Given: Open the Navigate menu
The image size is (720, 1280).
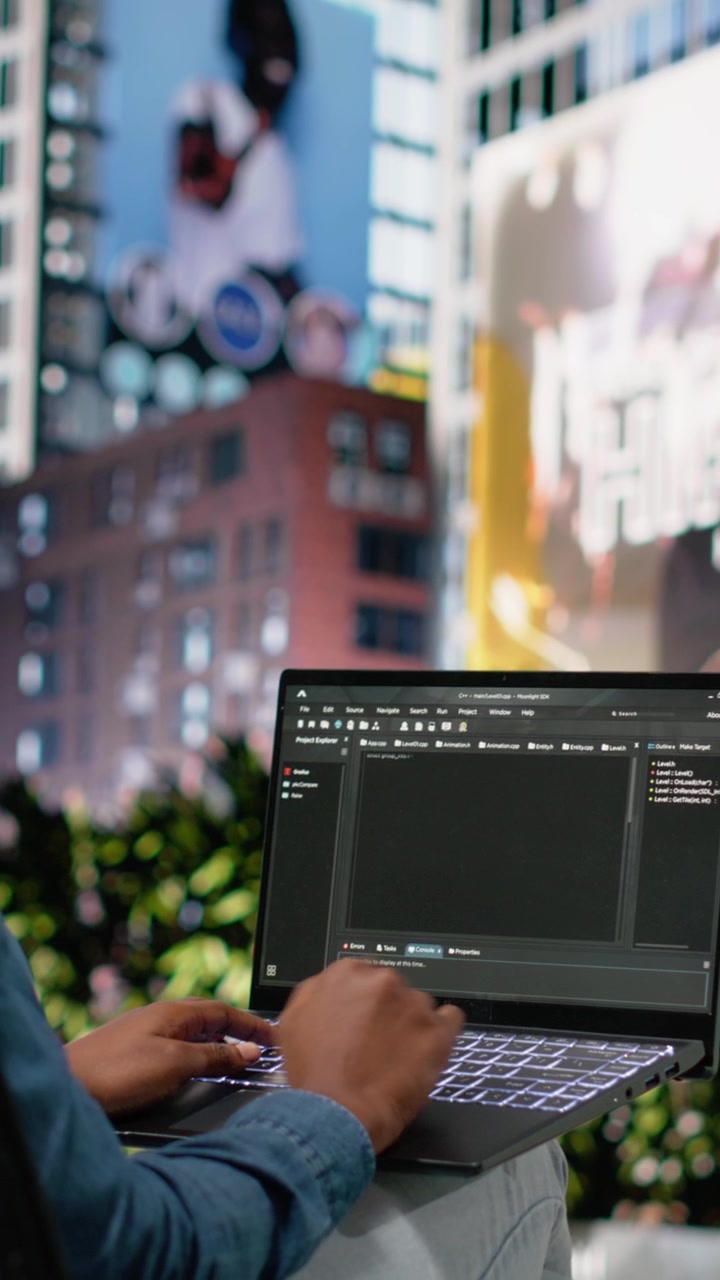Looking at the screenshot, I should point(388,710).
